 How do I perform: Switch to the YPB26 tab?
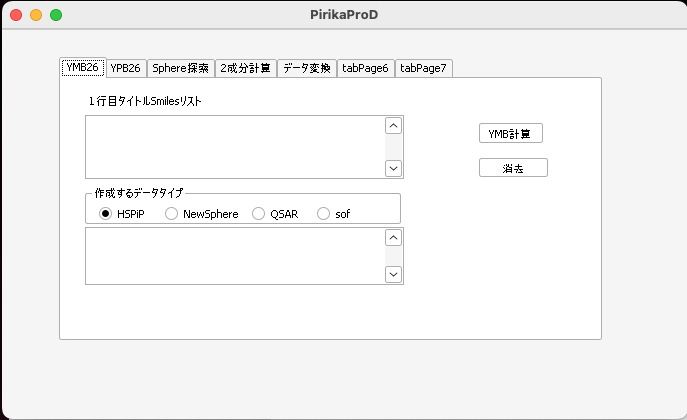125,68
